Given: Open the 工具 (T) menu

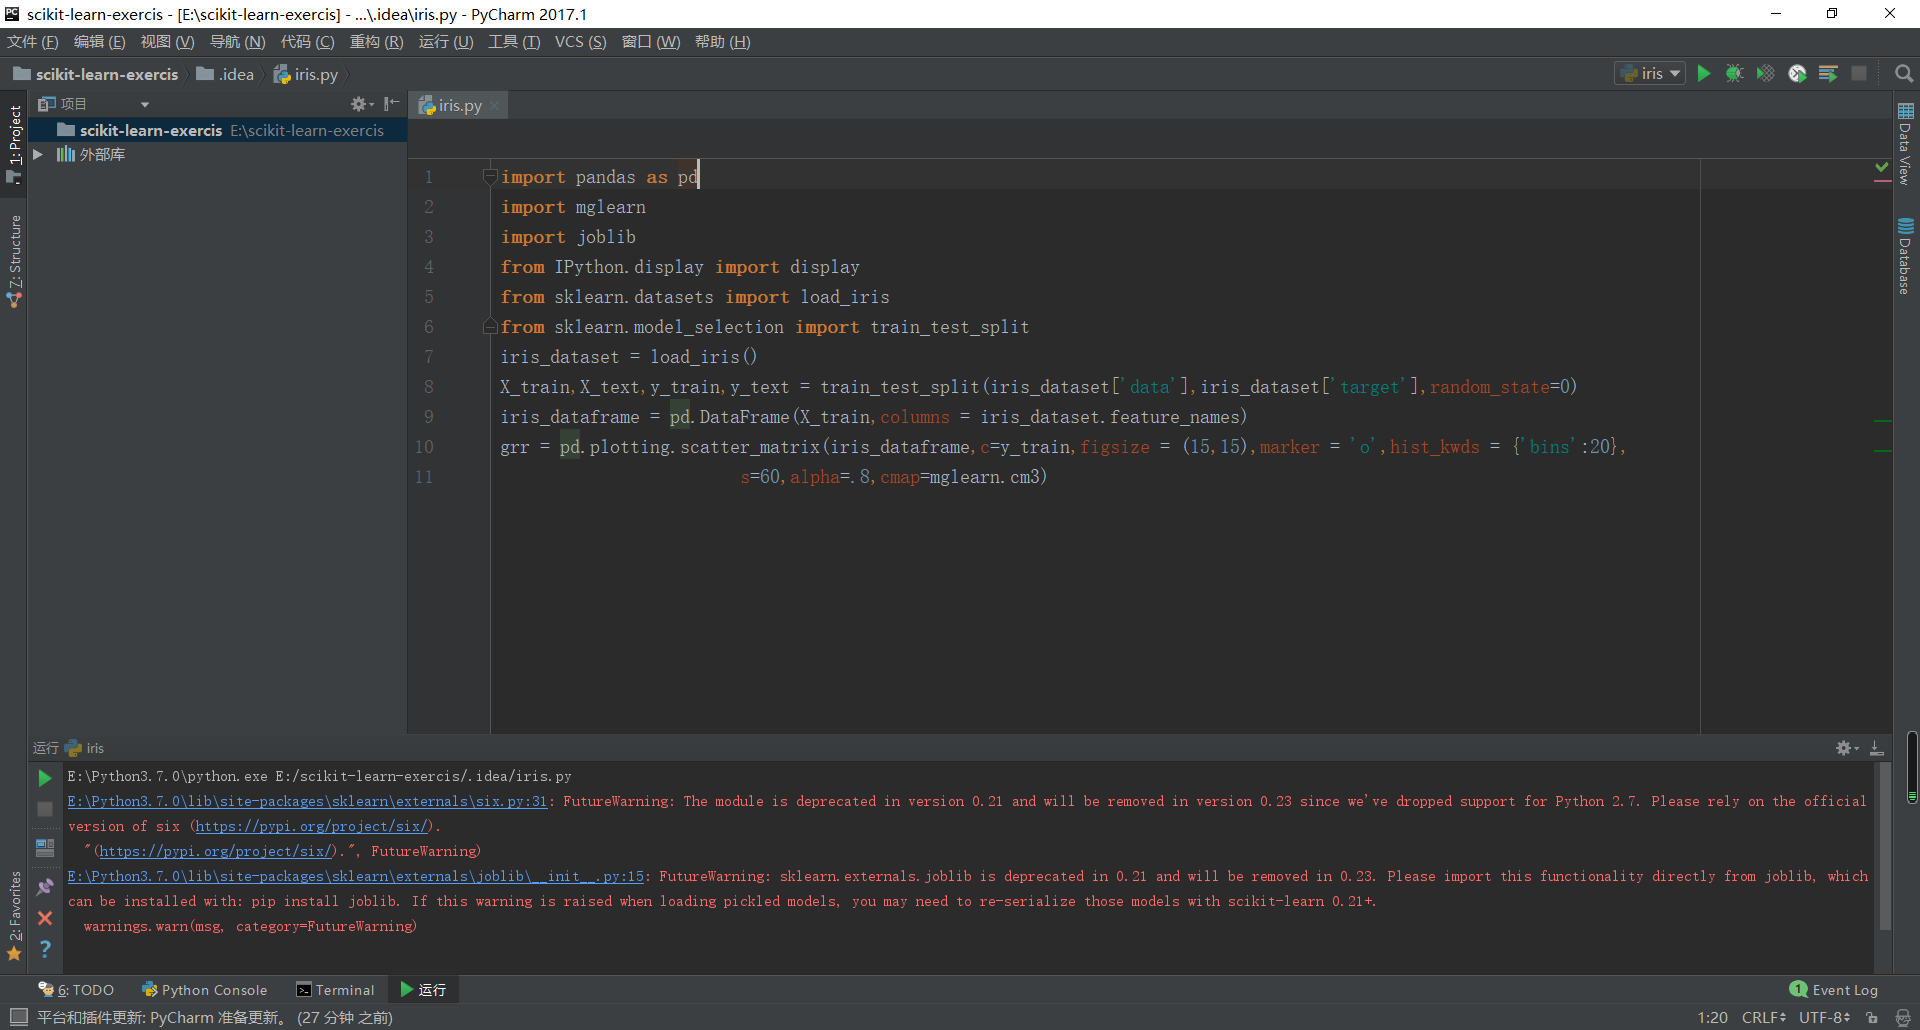Looking at the screenshot, I should click(x=514, y=41).
